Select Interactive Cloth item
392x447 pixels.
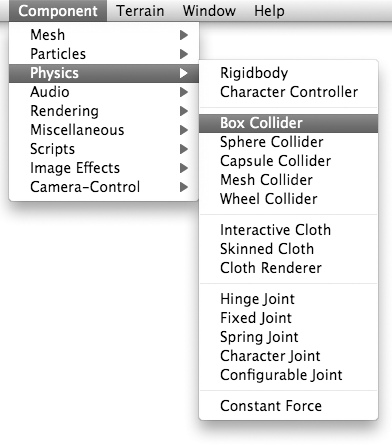[x=289, y=230]
